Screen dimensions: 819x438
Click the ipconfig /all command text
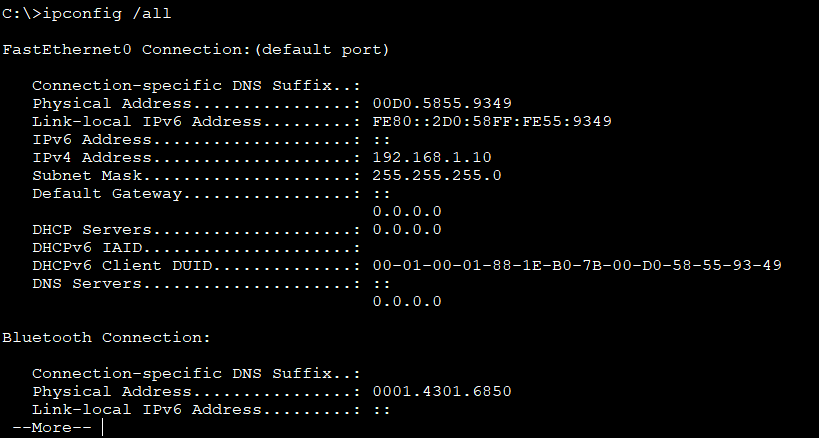[x=107, y=14]
